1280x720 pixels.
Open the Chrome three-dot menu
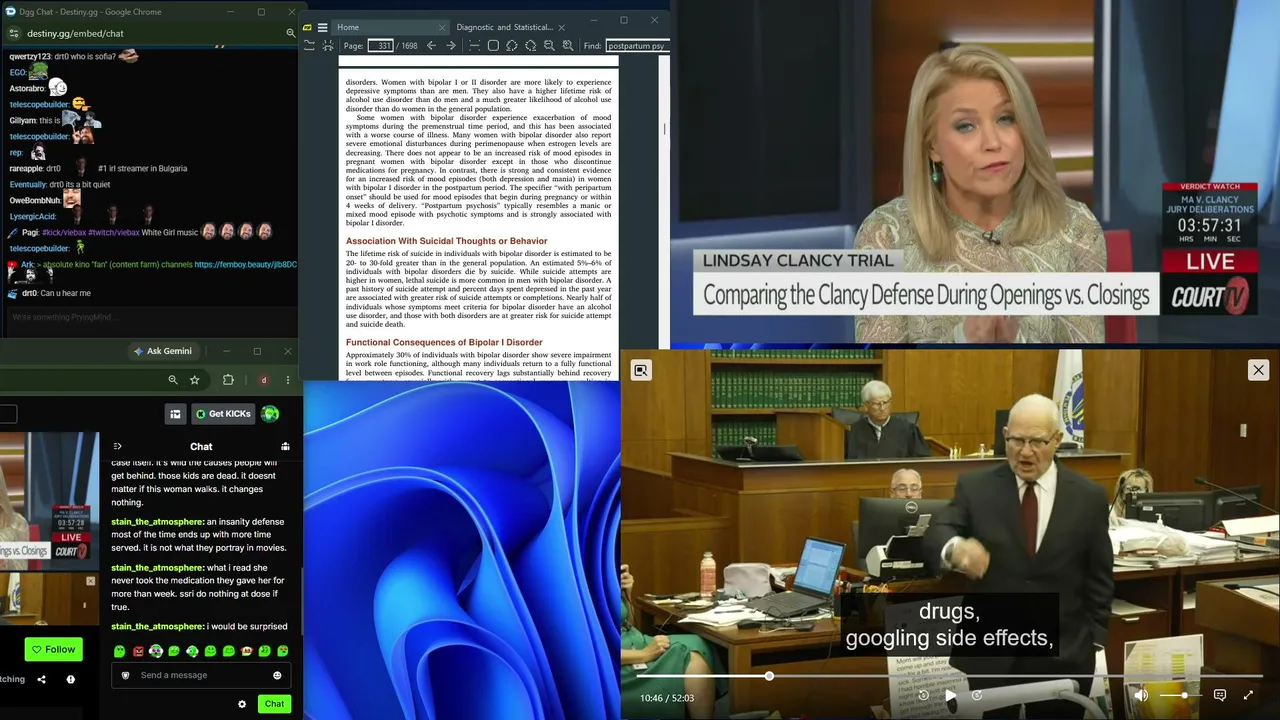pyautogui.click(x=288, y=380)
